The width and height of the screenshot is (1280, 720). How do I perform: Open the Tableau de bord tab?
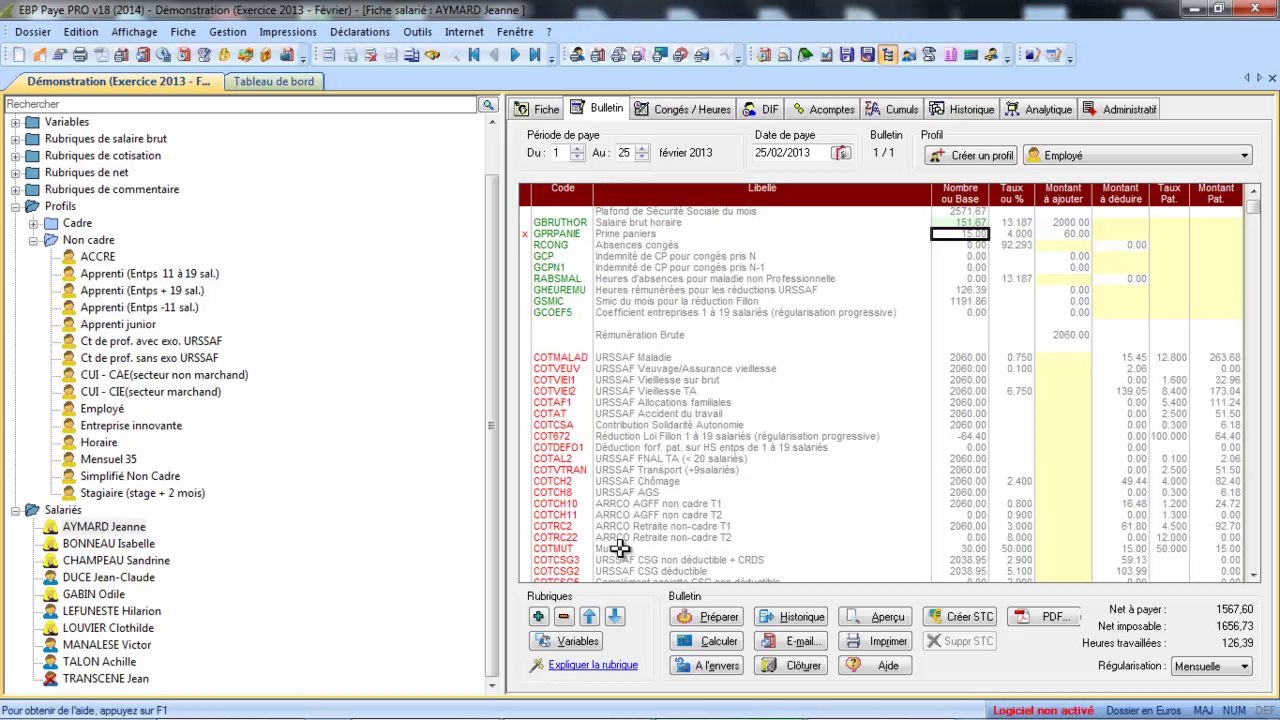click(x=273, y=82)
